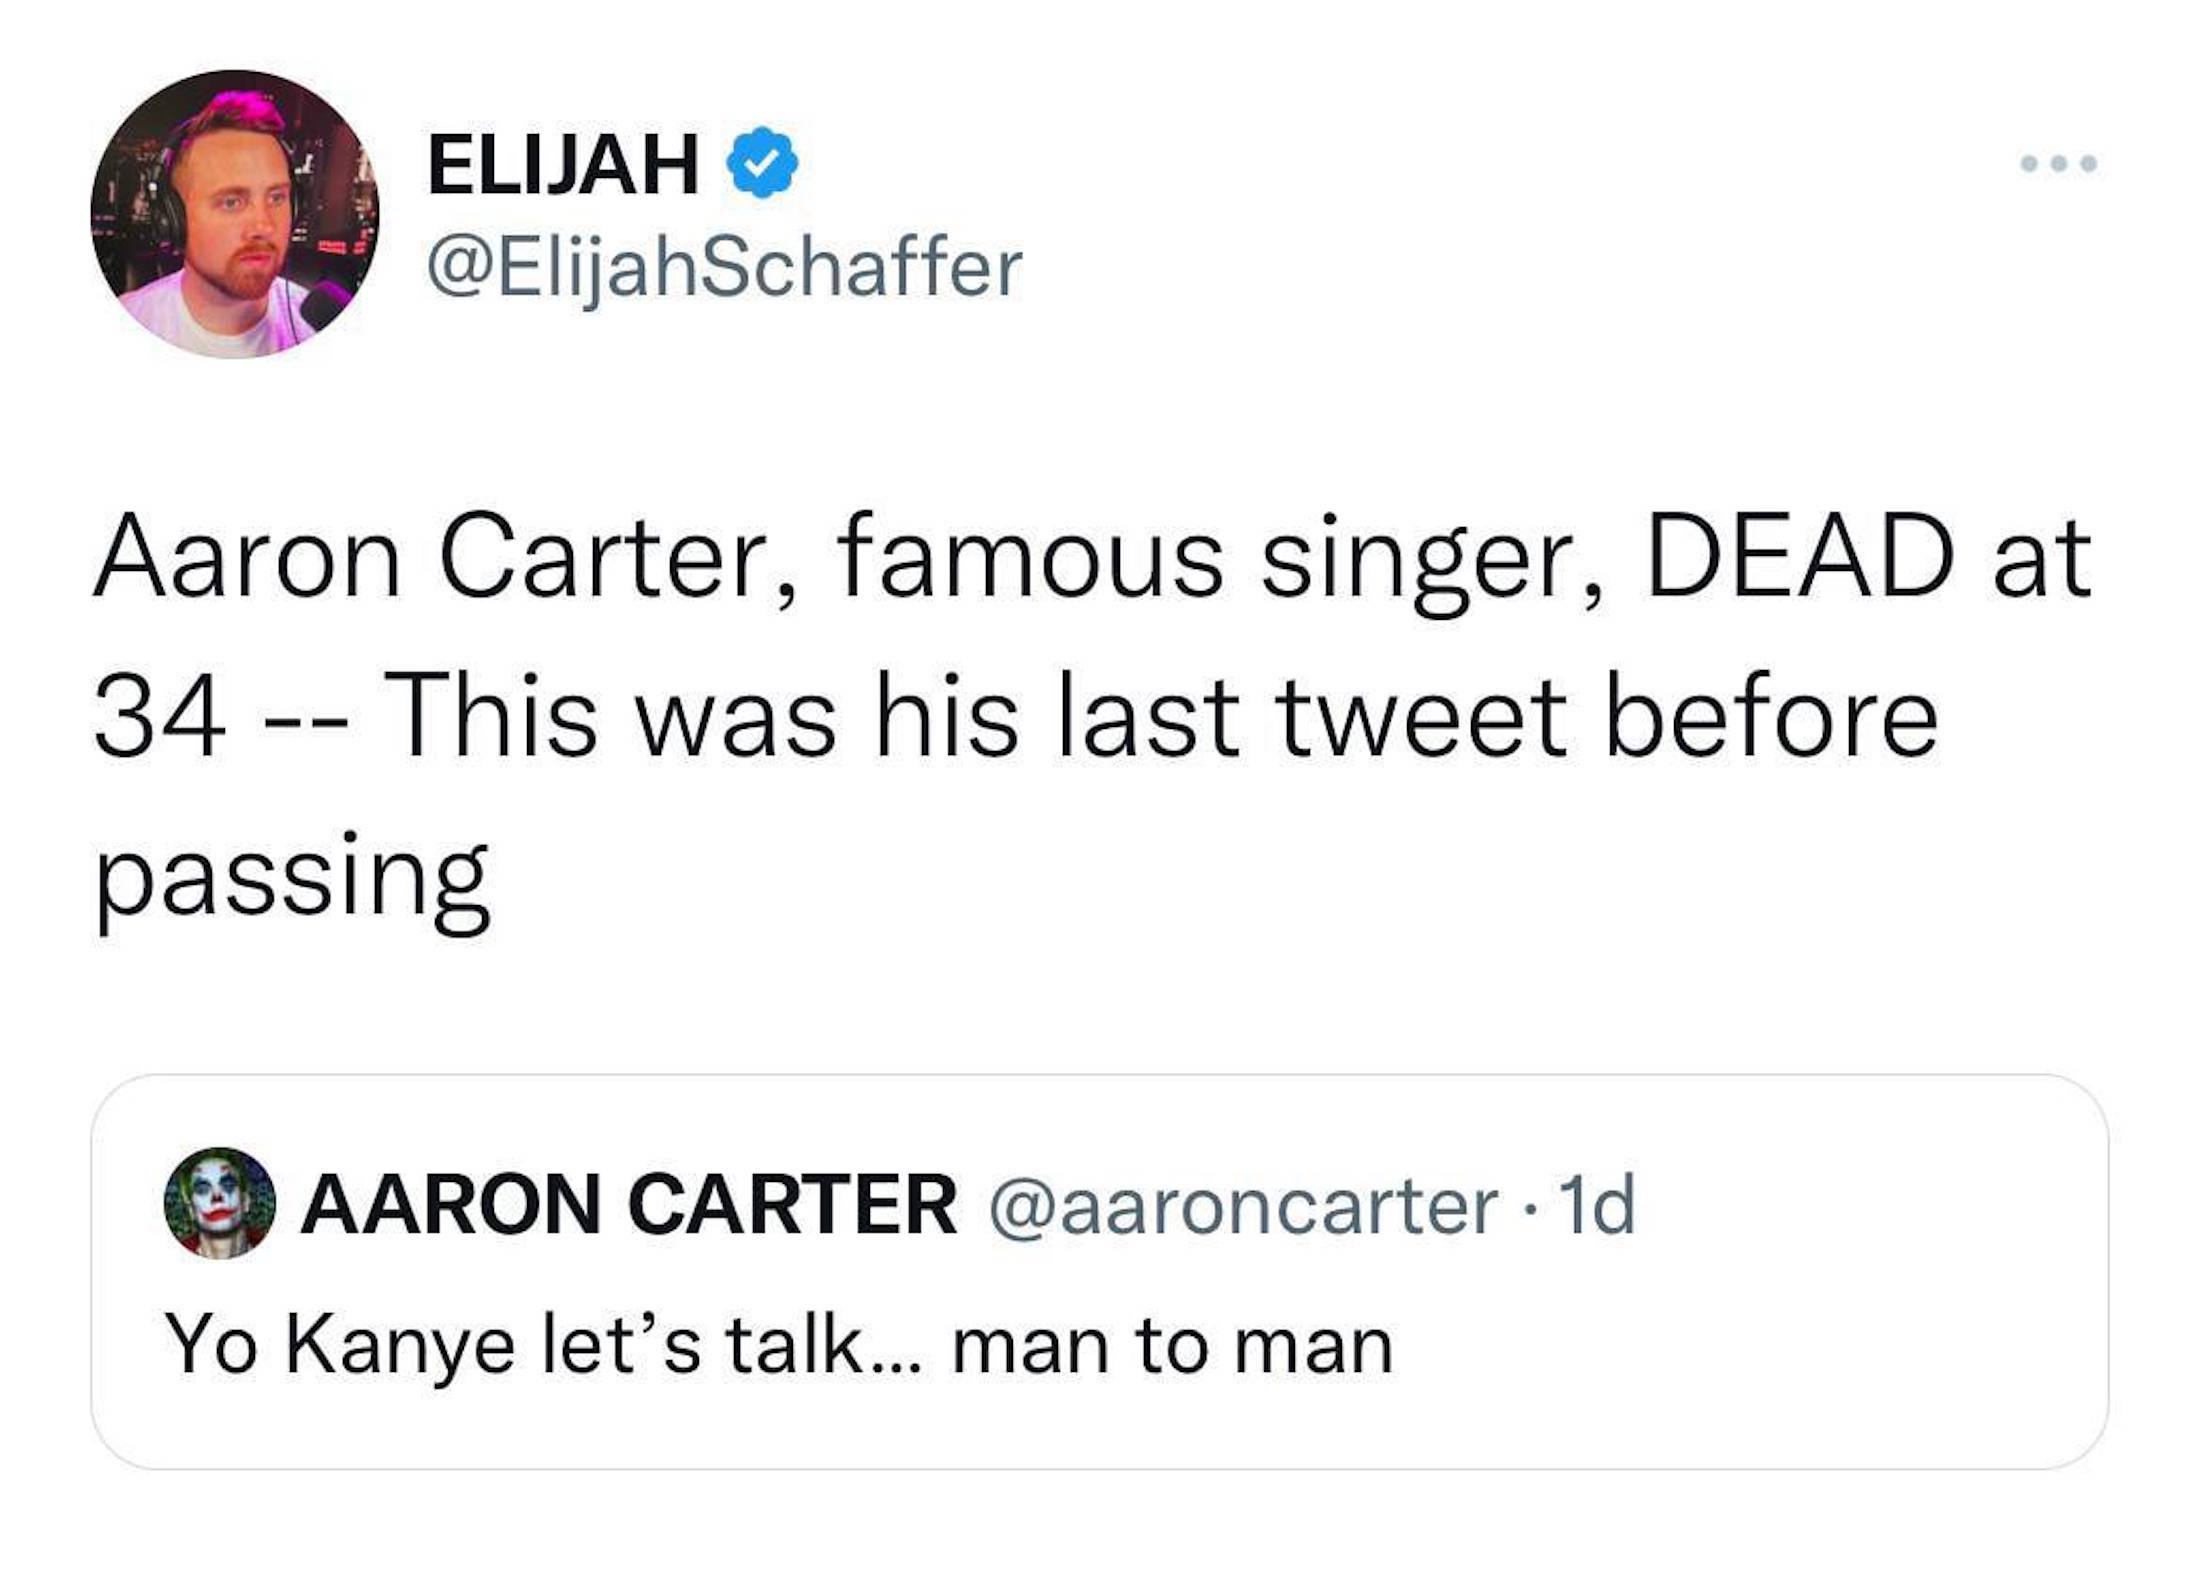Open the three-dot more options menu

[2058, 191]
